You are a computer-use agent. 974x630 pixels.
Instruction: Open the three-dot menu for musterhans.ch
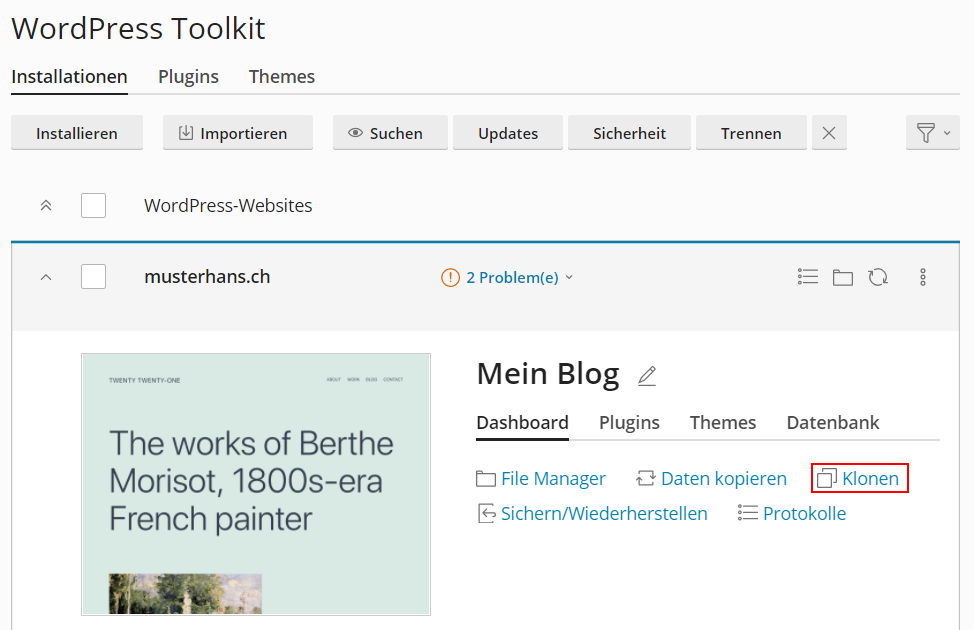tap(922, 277)
